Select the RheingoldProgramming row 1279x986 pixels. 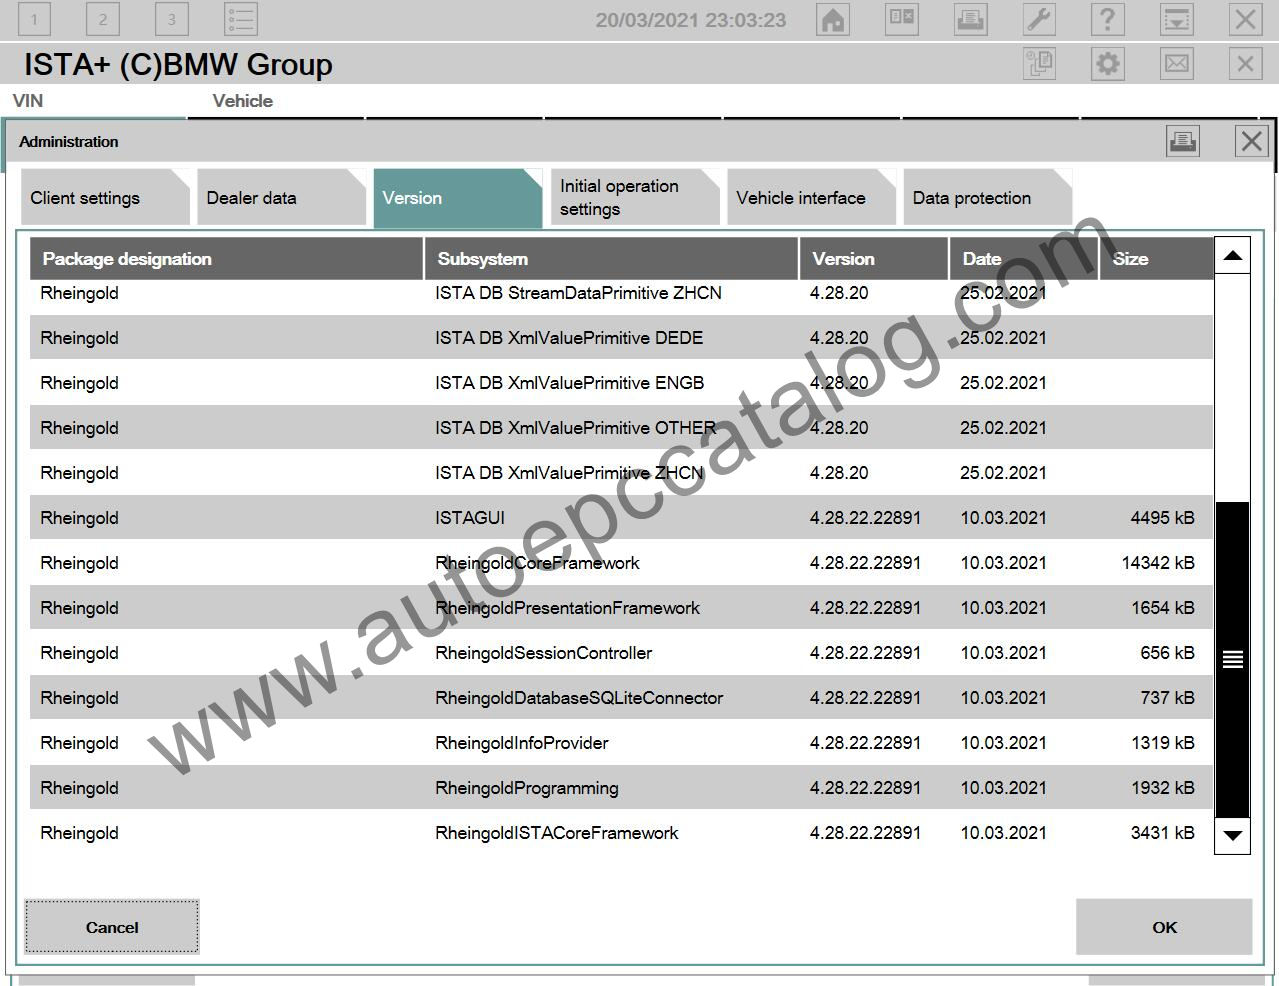click(621, 788)
